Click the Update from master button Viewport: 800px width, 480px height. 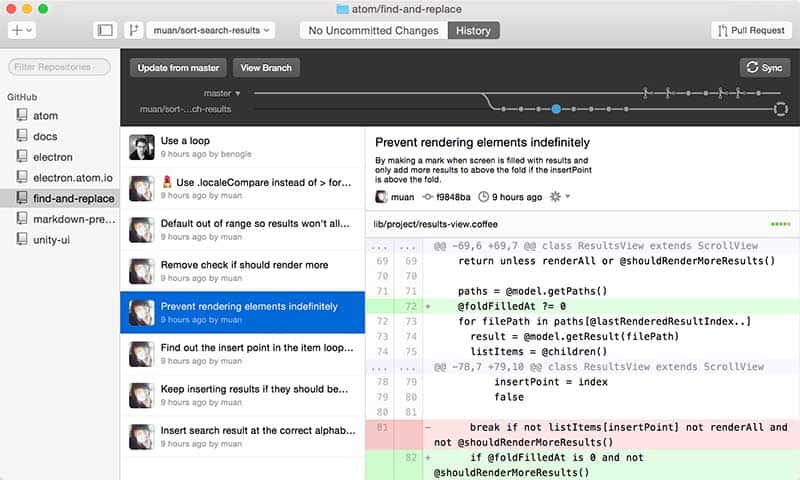178,67
